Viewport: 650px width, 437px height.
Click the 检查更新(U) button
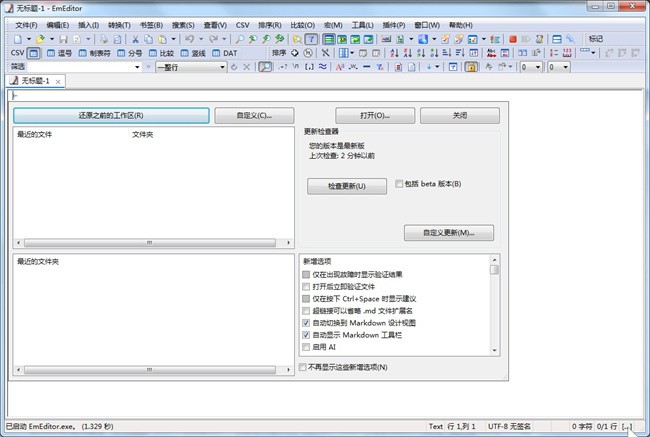346,186
